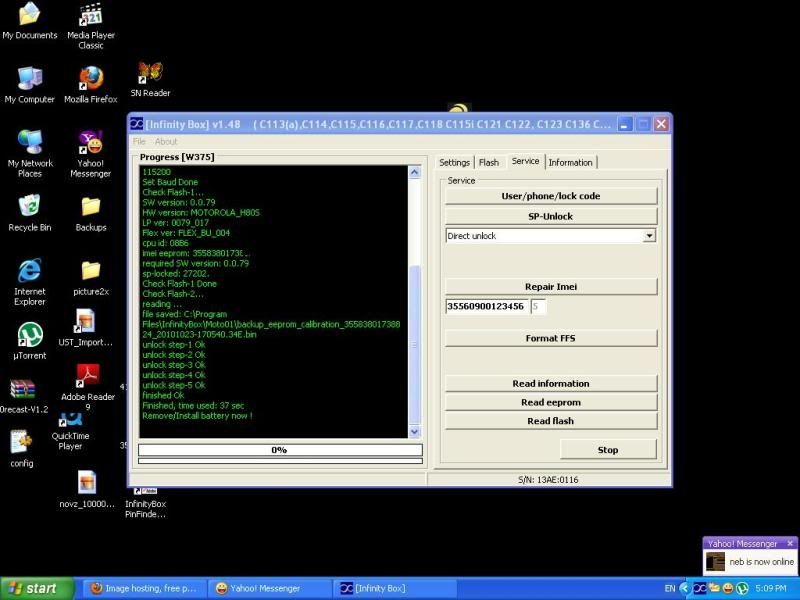Click 'neb is now online' notification
The width and height of the screenshot is (800, 600).
coord(761,561)
